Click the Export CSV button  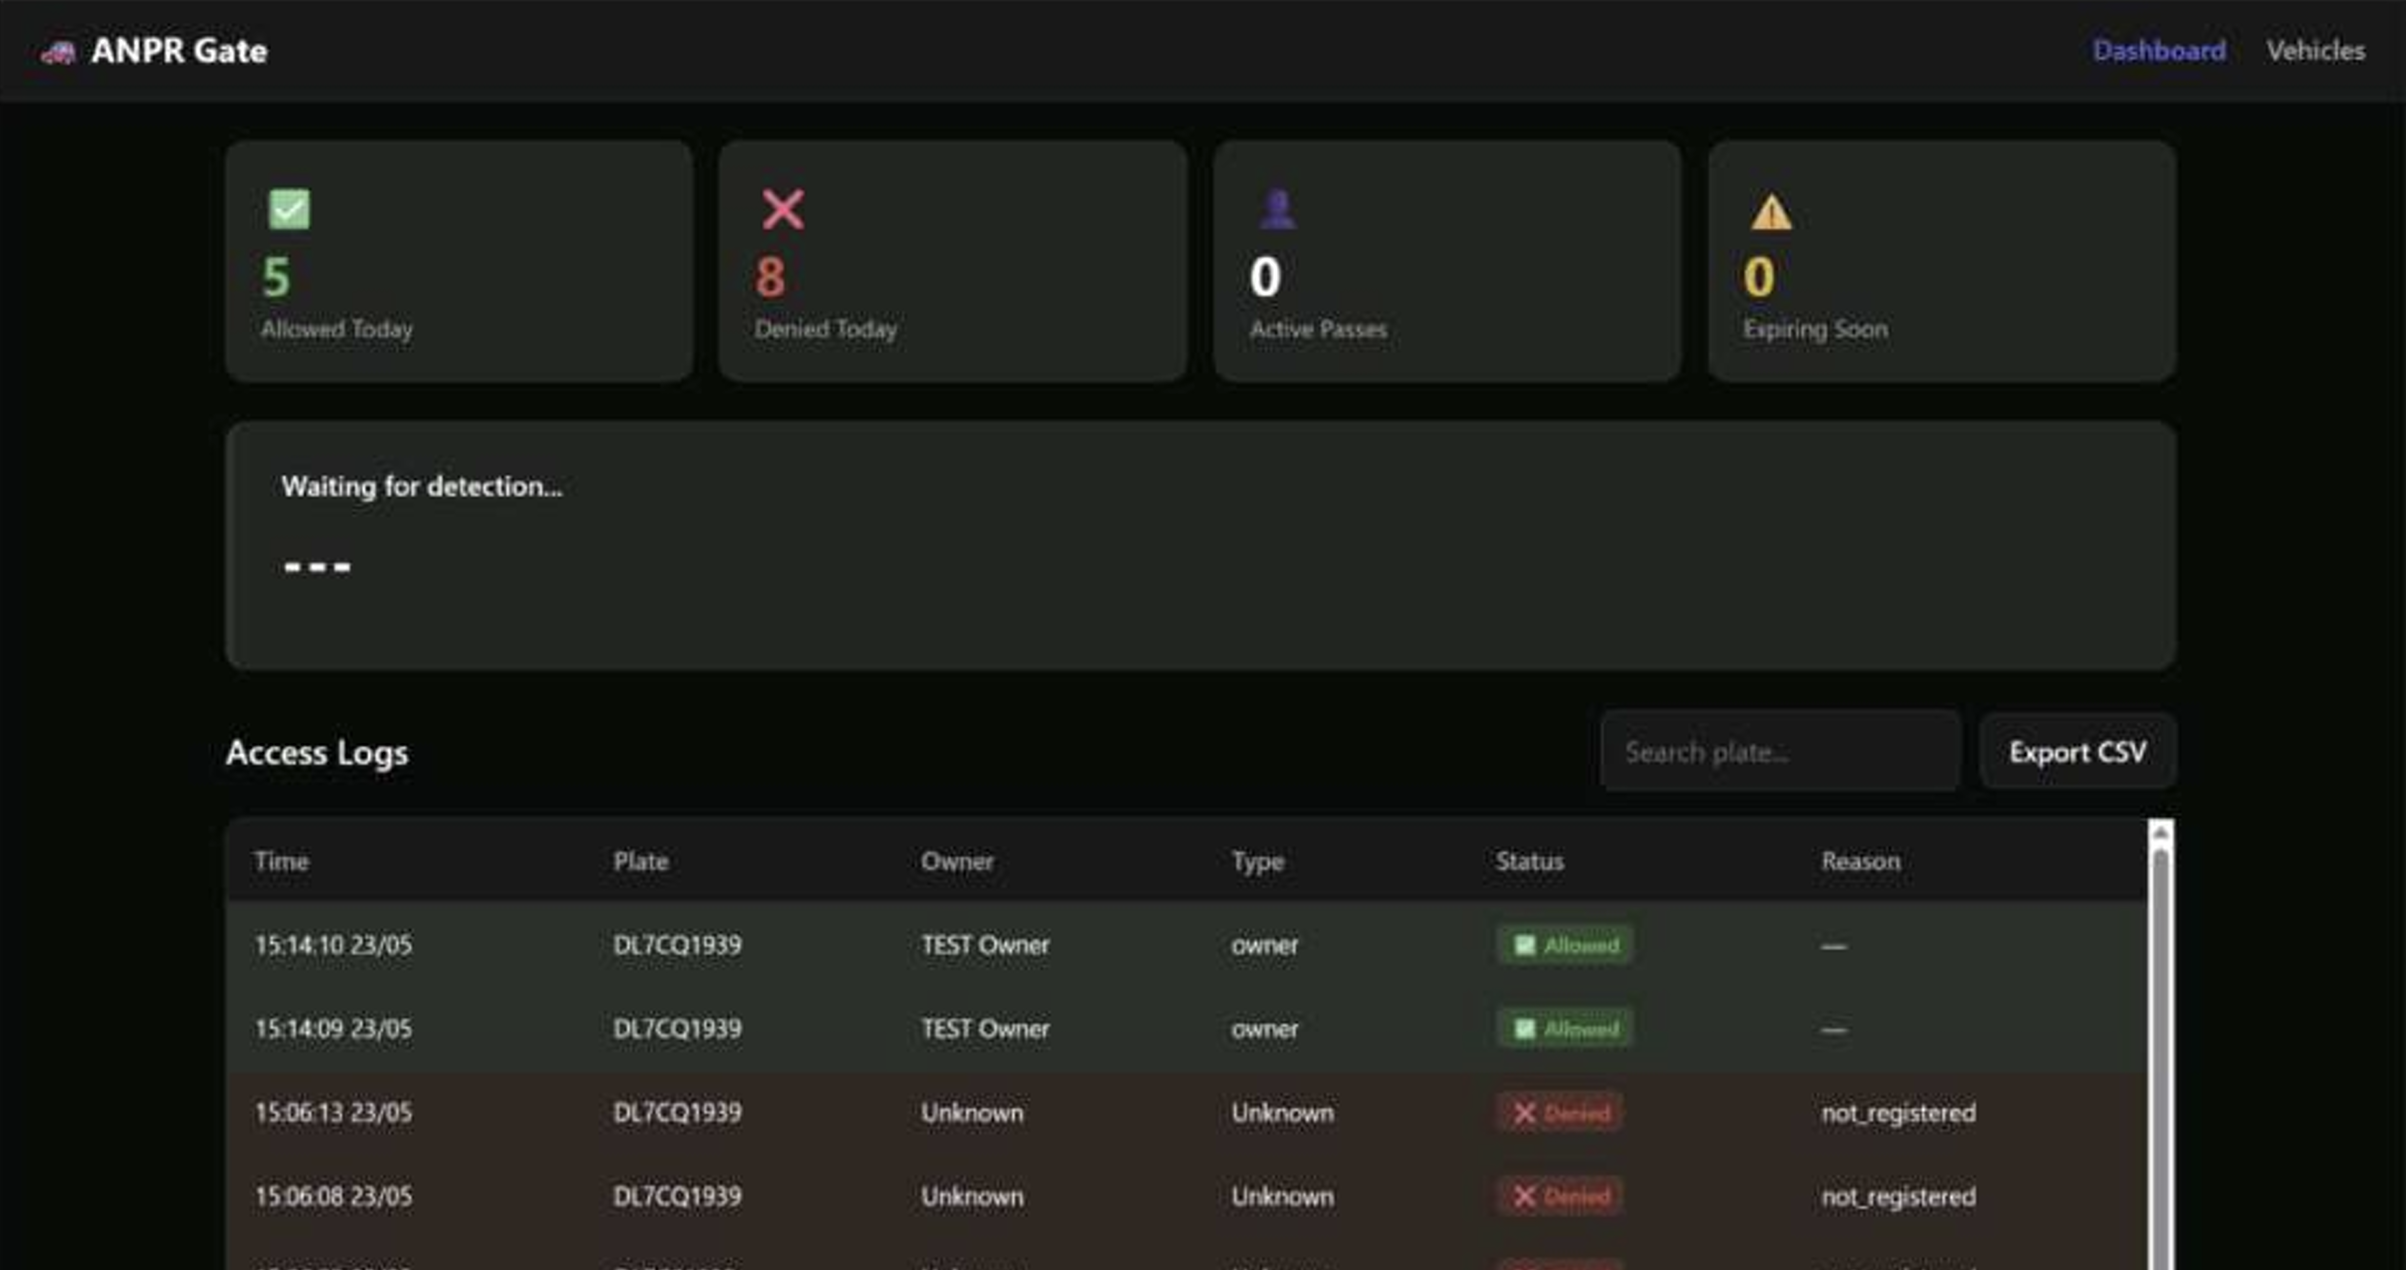(x=2078, y=752)
